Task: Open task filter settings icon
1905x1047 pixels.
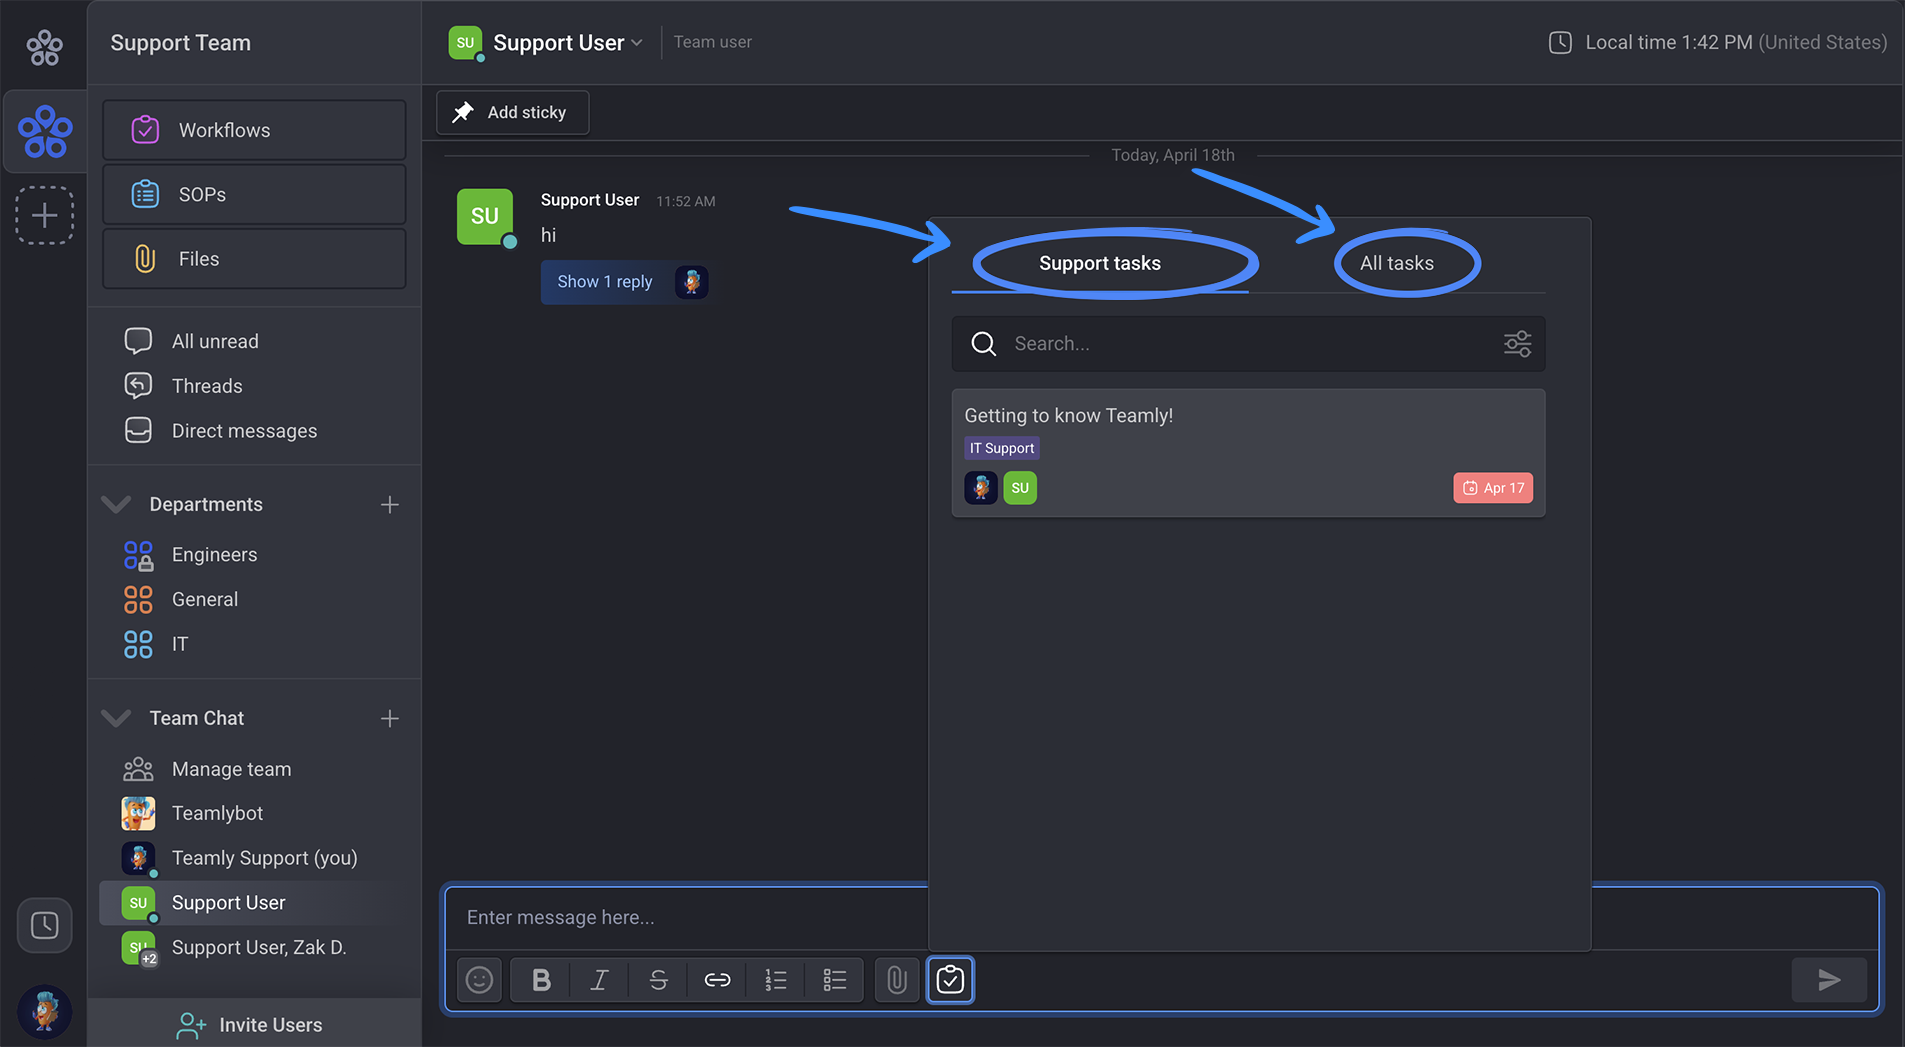Action: [1517, 344]
